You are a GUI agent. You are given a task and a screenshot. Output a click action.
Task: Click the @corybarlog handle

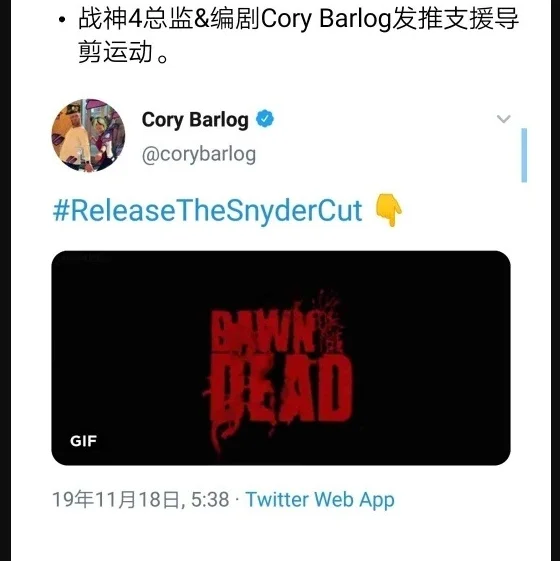click(199, 155)
